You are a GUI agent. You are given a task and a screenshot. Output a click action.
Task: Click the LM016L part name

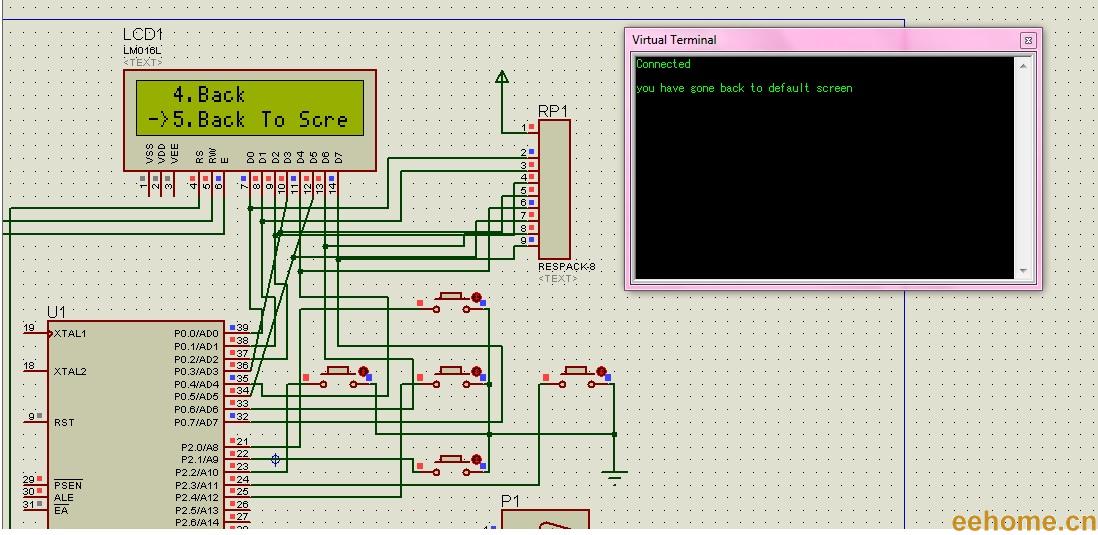coord(143,50)
